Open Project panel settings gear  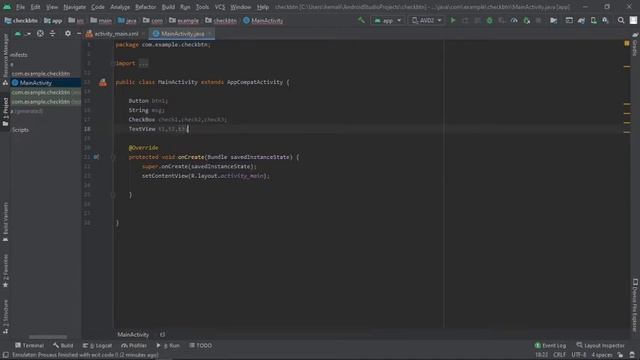68,34
